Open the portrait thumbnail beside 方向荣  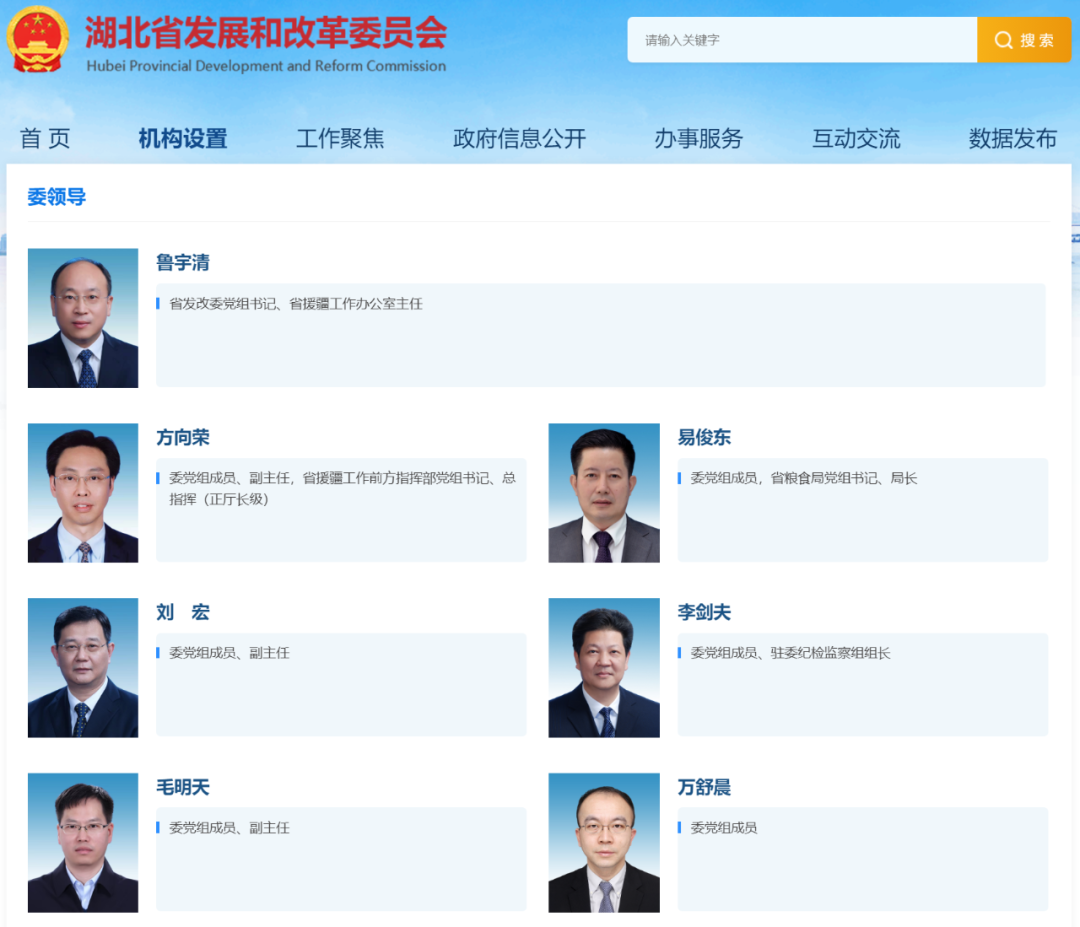(x=83, y=493)
